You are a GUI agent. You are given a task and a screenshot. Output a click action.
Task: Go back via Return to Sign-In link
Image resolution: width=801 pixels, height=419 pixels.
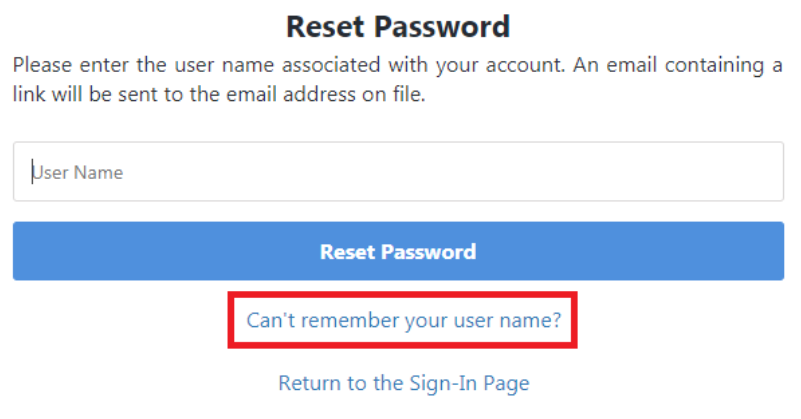403,383
